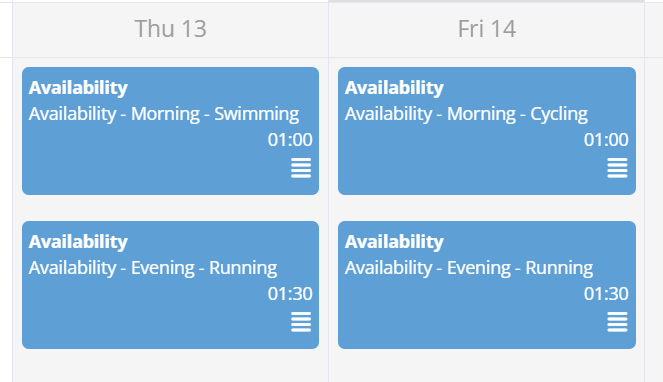663x382 pixels.
Task: Click Availability title on Thursday Swimming card
Action: click(x=78, y=88)
